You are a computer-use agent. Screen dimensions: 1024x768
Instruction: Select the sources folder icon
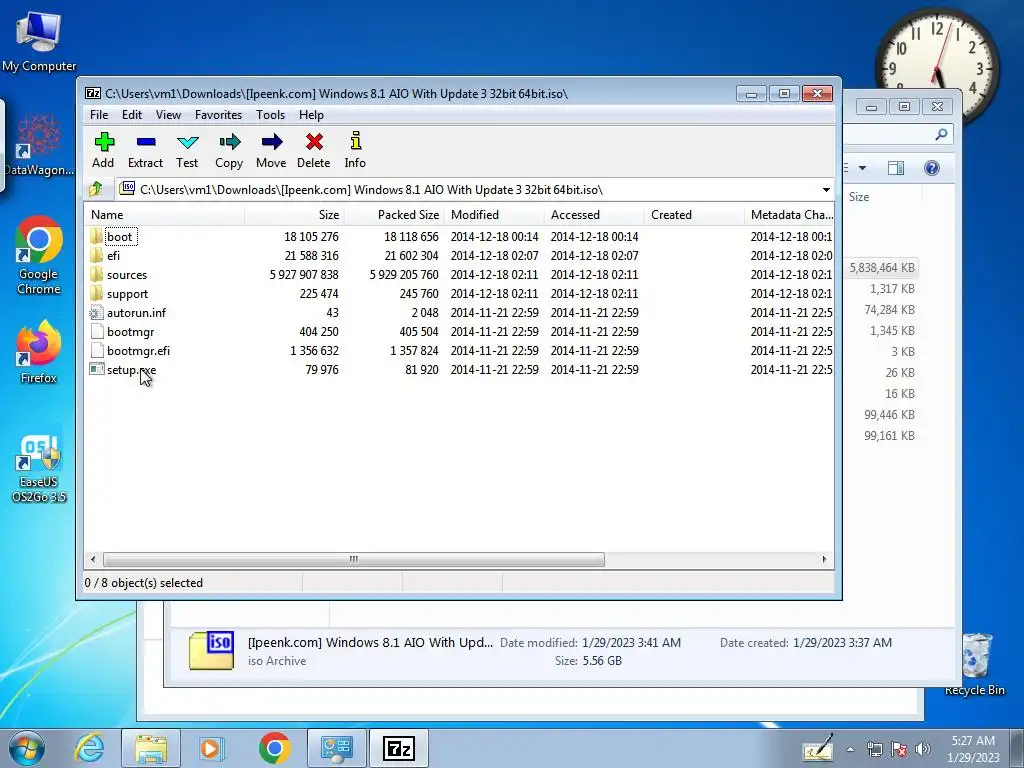pyautogui.click(x=97, y=274)
